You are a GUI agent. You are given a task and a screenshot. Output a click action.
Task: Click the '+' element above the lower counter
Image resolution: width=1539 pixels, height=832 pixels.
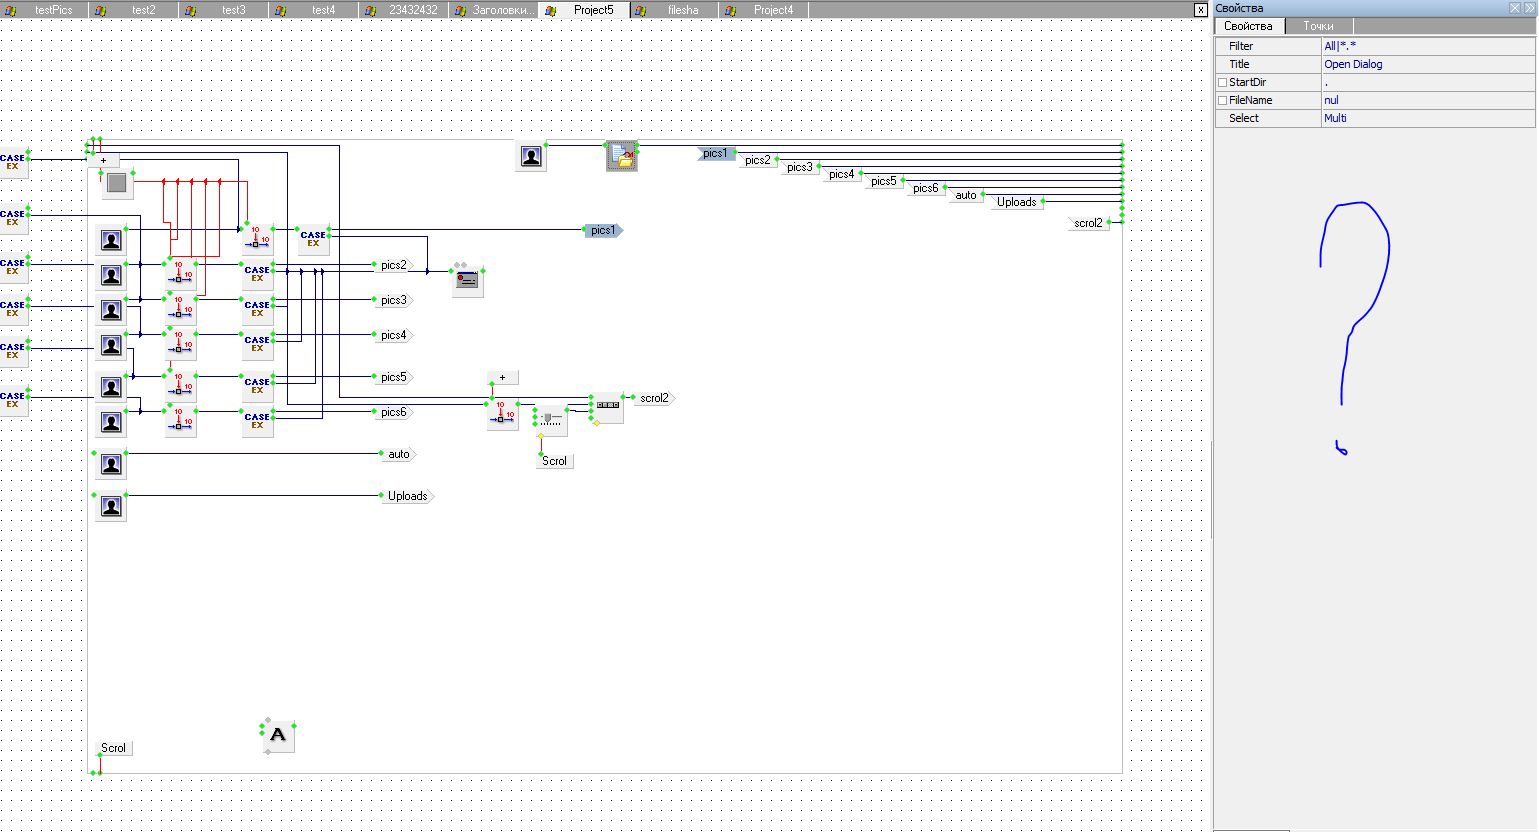pyautogui.click(x=502, y=378)
